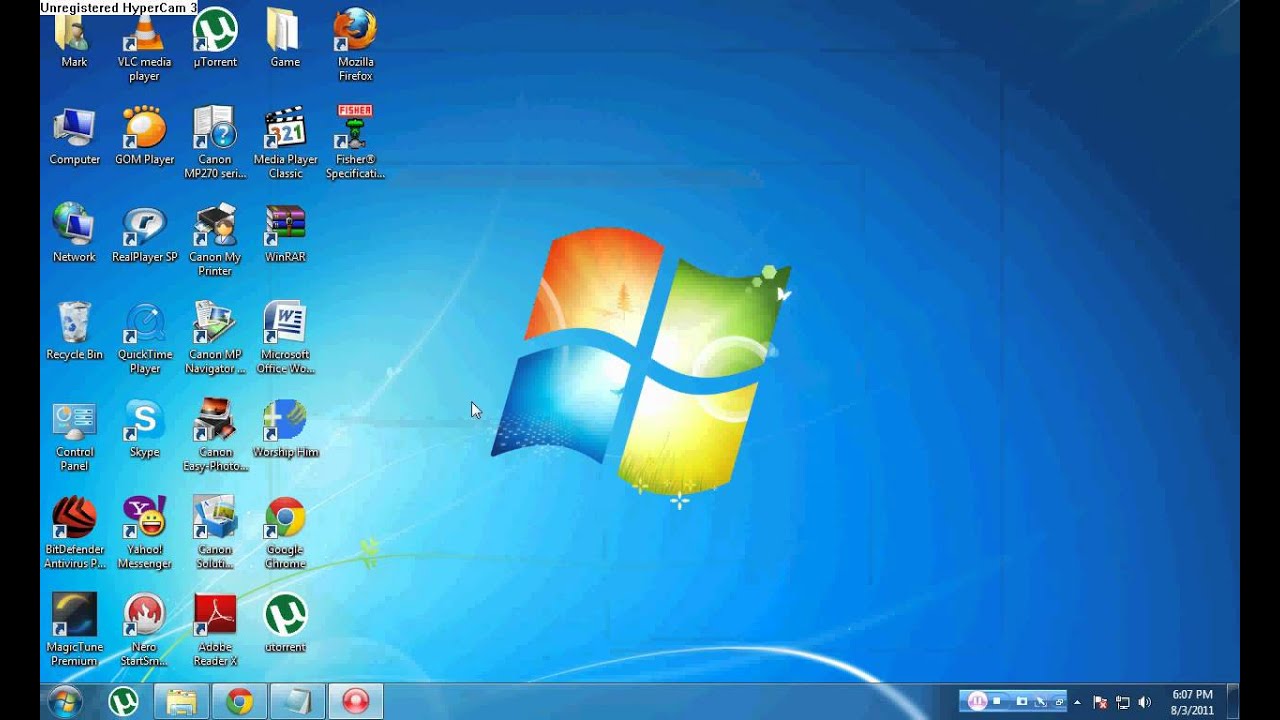The image size is (1280, 720).
Task: Launch QuickTime Player shortcut
Action: coord(145,338)
